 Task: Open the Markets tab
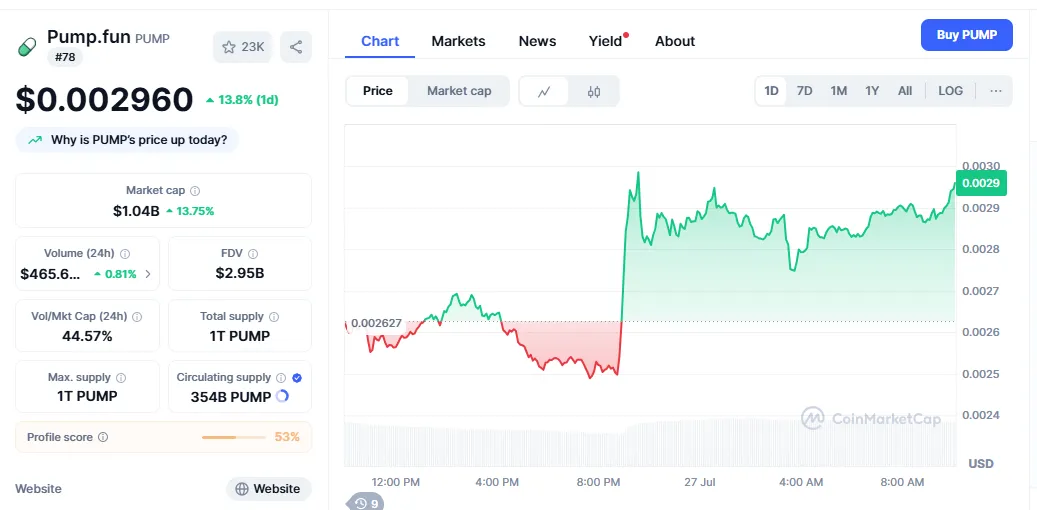[458, 41]
